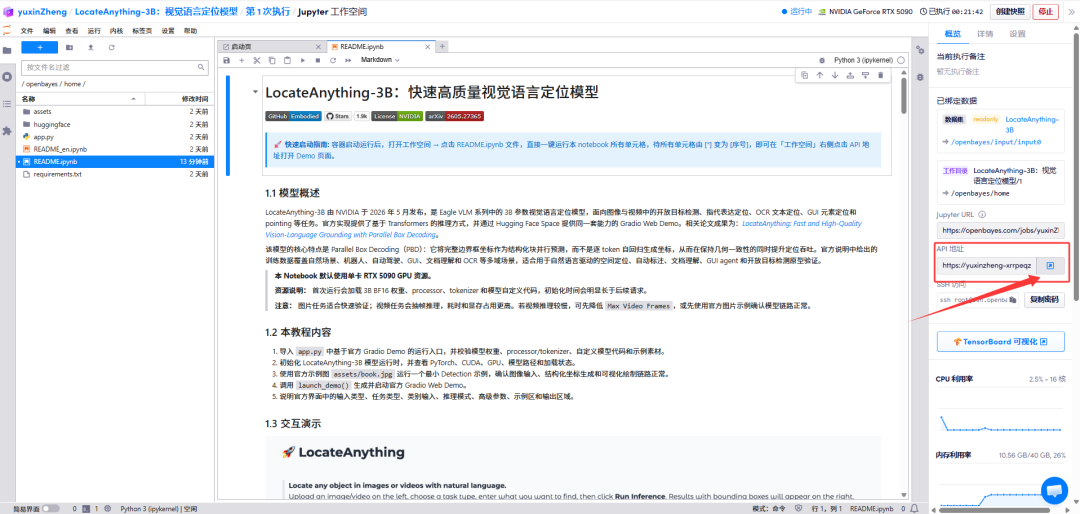
Task: Run the selected cell
Action: pos(302,61)
